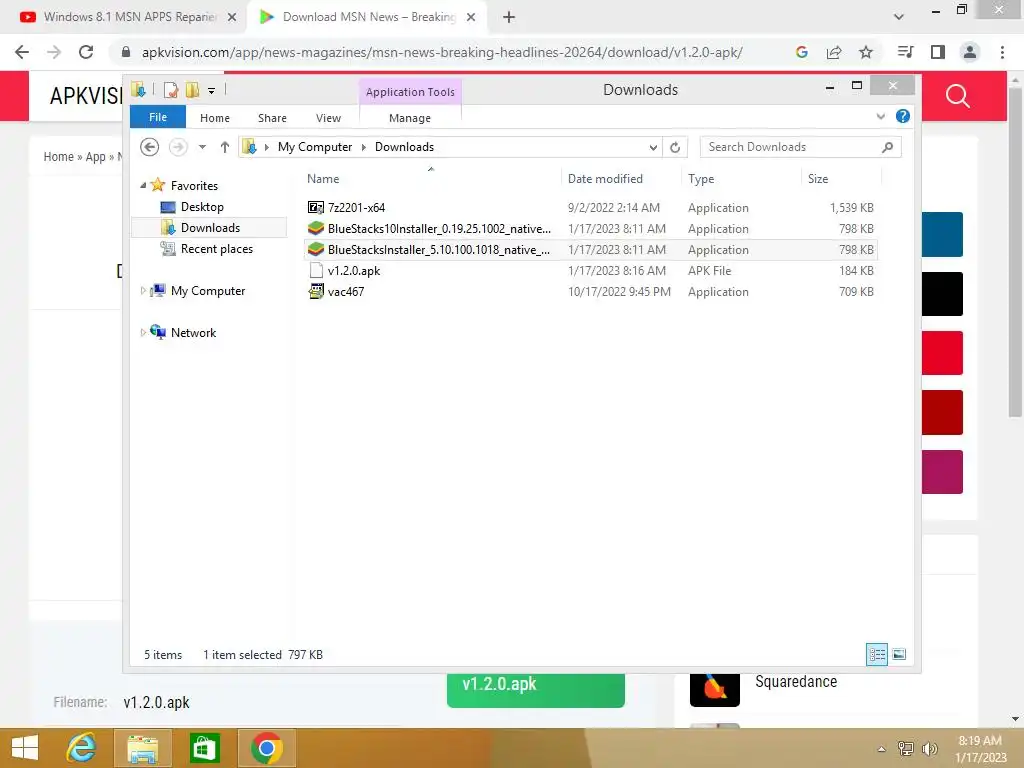Open Explorer help question mark icon

(903, 116)
